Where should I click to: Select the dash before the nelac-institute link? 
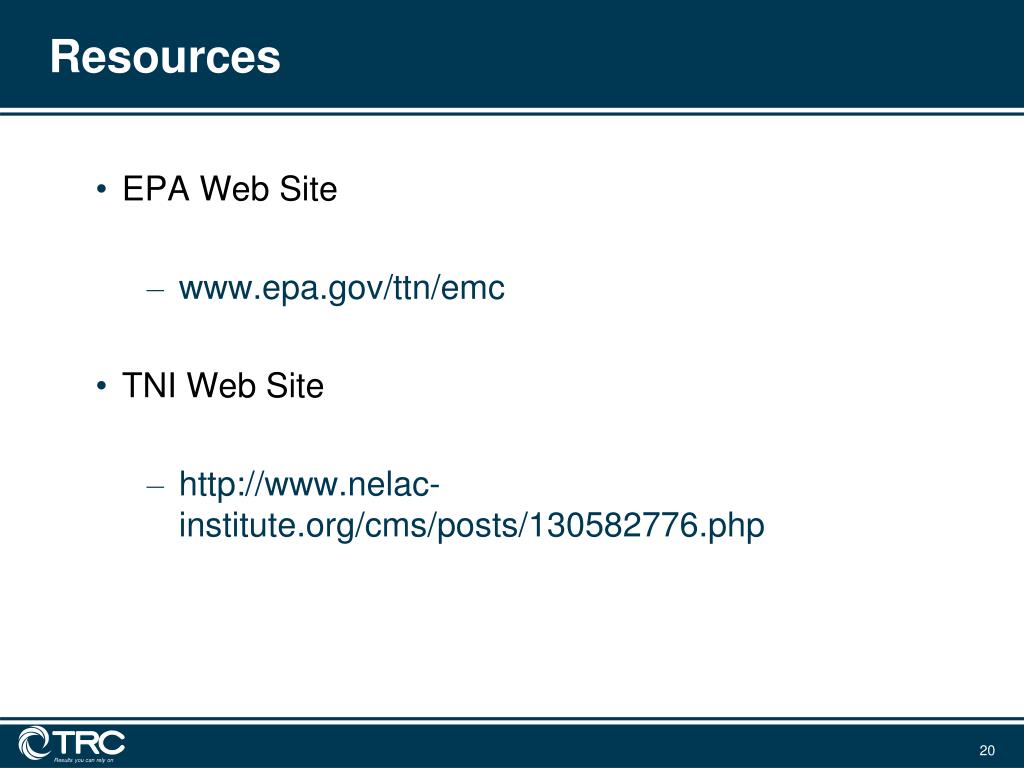point(155,487)
